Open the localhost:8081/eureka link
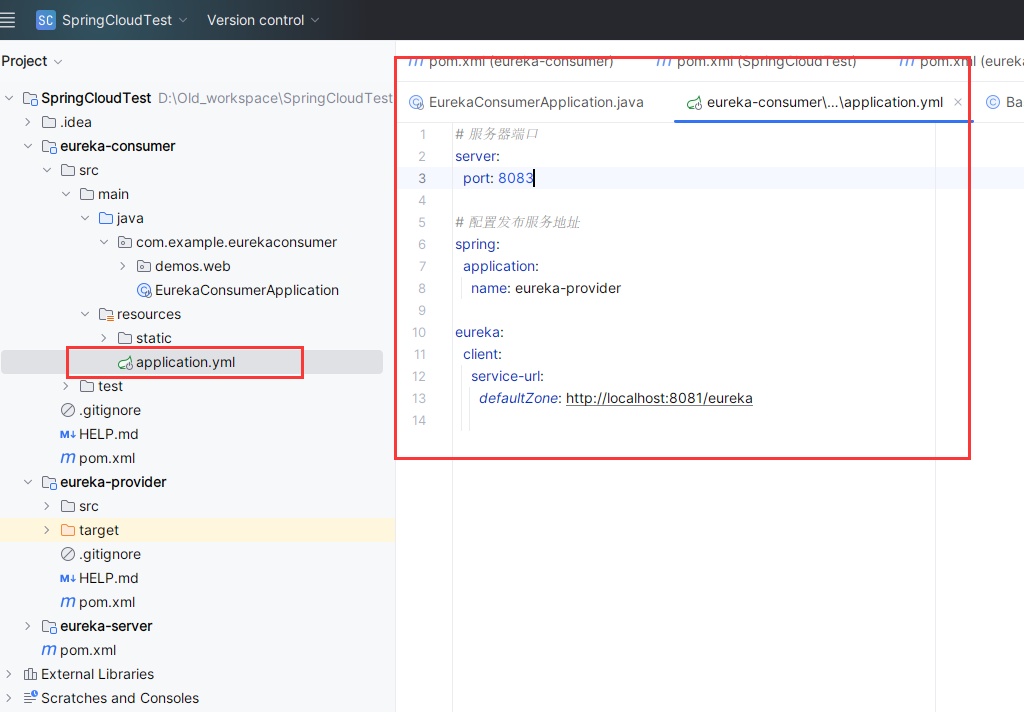Image resolution: width=1024 pixels, height=712 pixels. tap(659, 398)
